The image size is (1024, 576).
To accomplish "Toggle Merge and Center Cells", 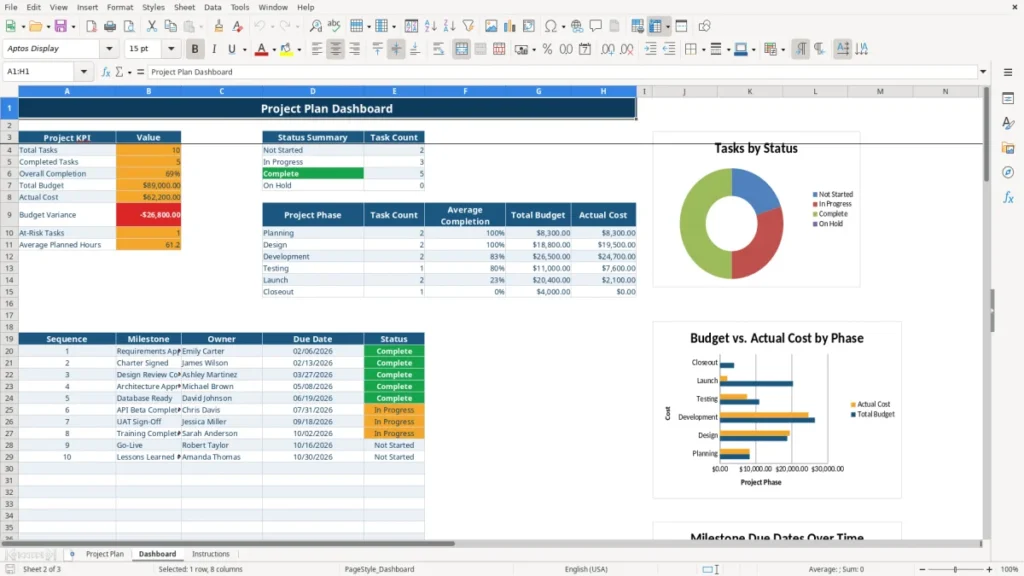I will point(462,49).
